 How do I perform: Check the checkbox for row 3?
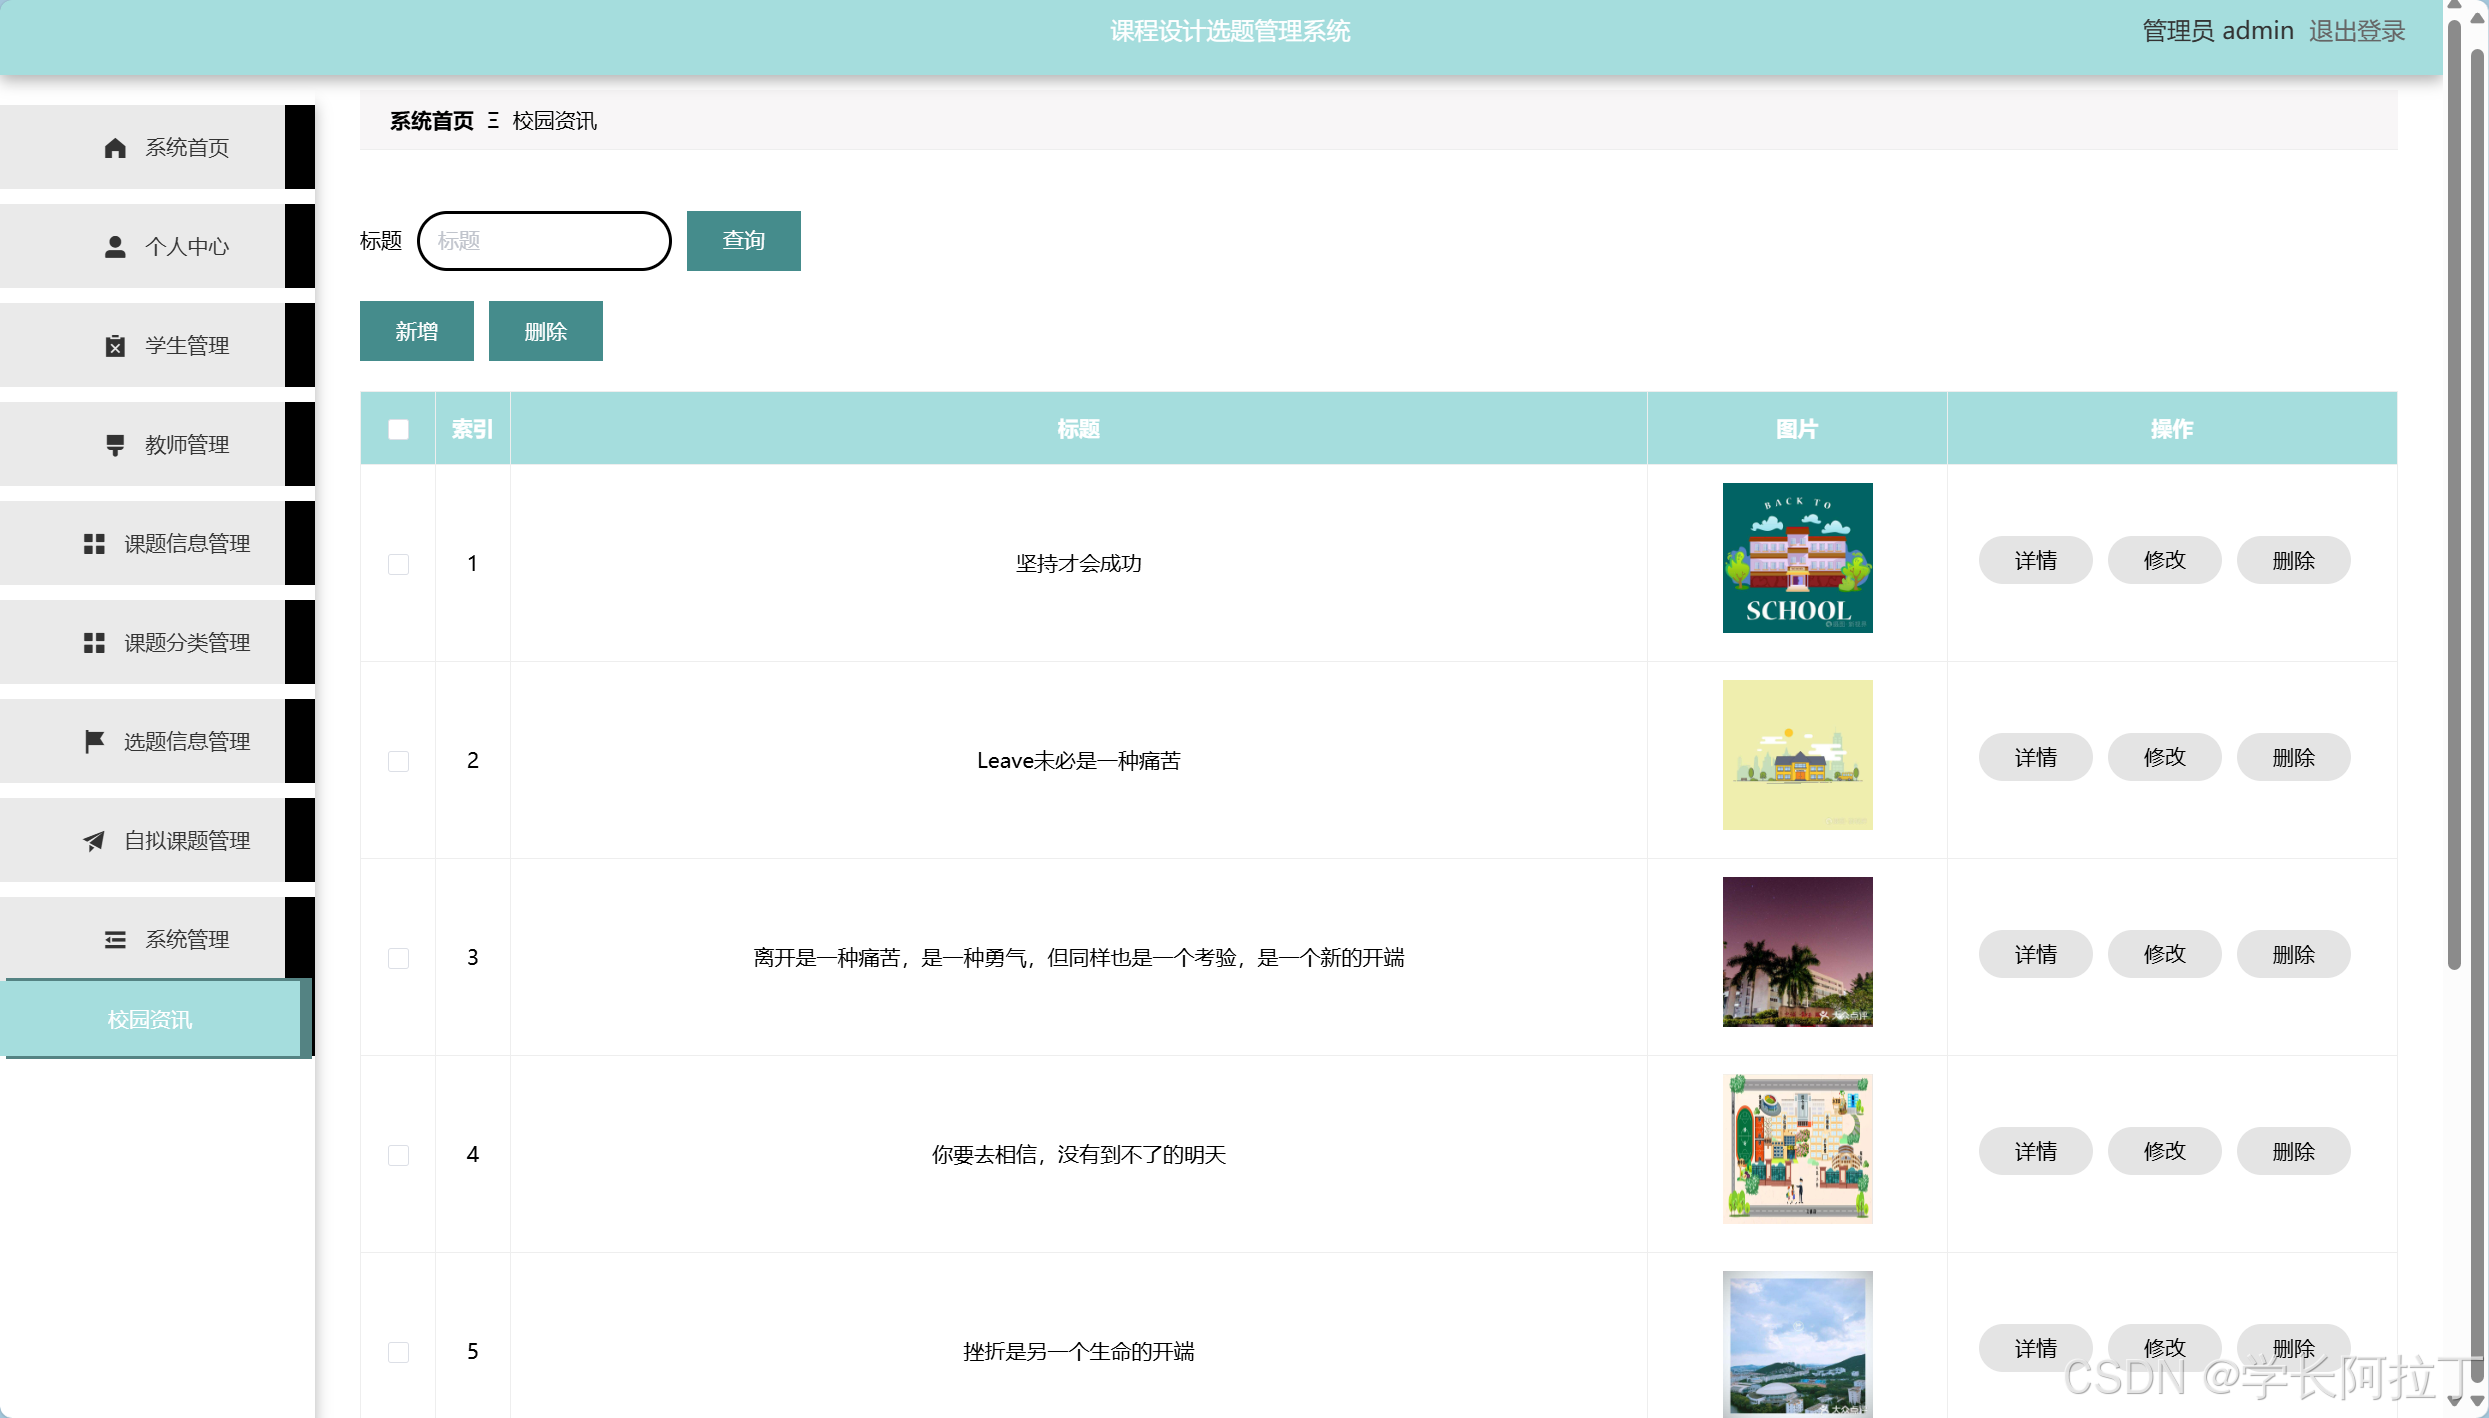[398, 958]
